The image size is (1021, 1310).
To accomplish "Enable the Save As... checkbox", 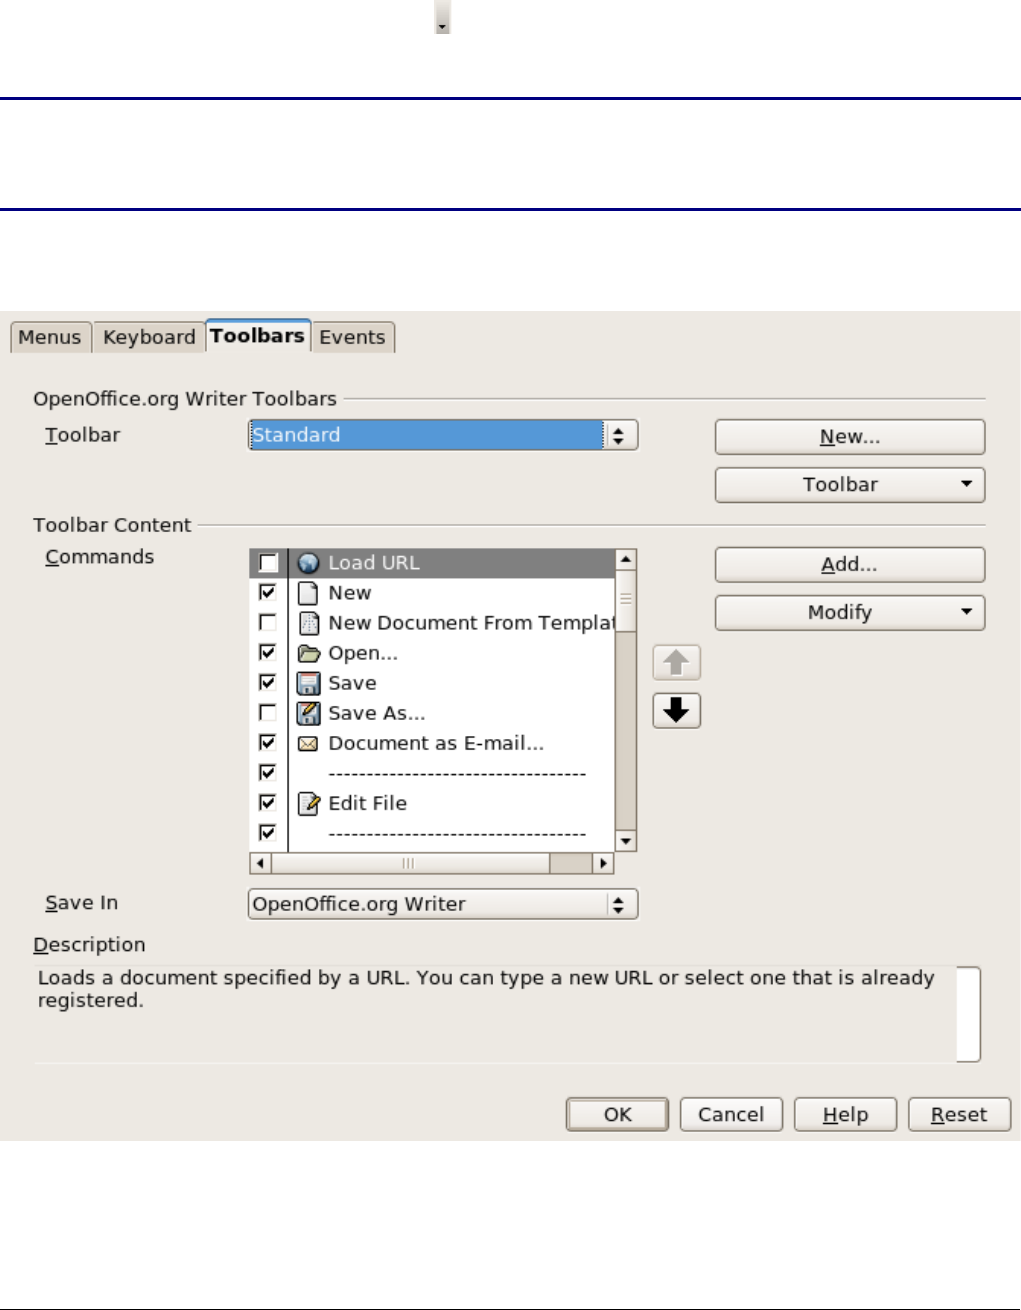I will (268, 712).
